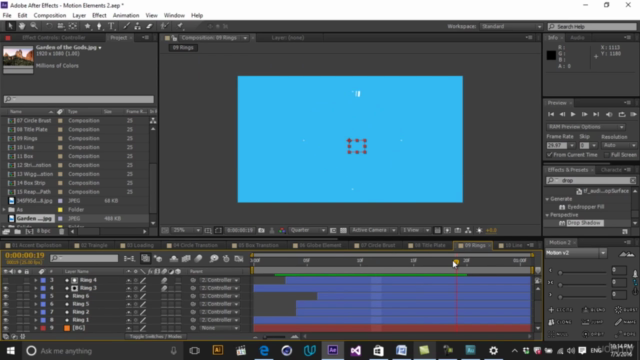Click the timeline zoom slider
This screenshot has width=640, height=360.
coord(274,337)
